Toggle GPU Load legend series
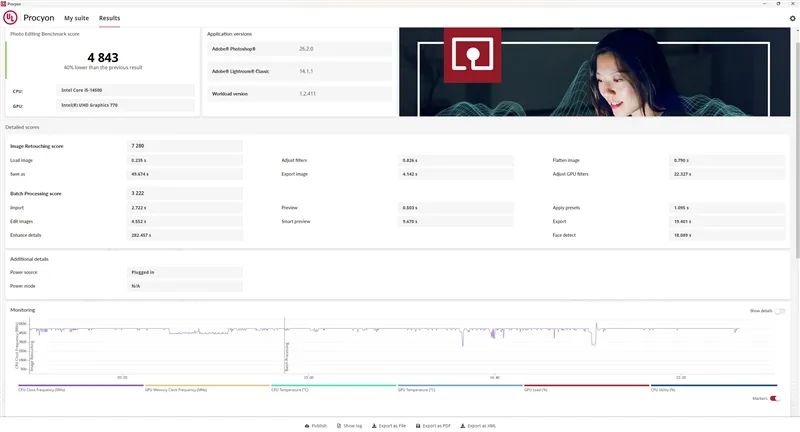The image size is (800, 432). (x=586, y=389)
